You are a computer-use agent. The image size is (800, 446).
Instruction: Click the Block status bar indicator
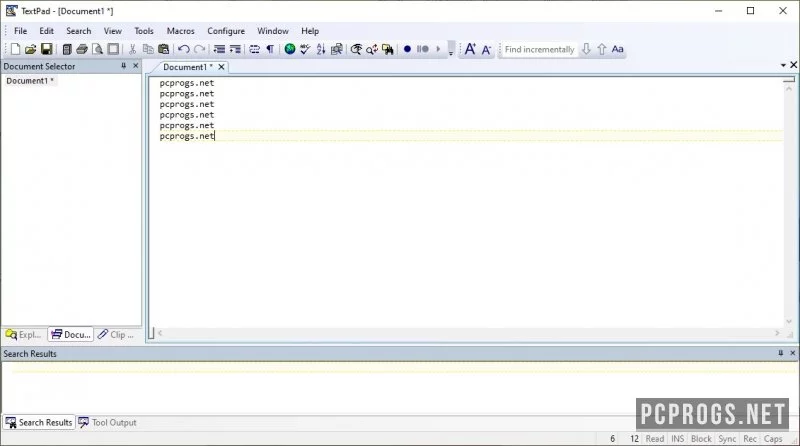click(x=701, y=439)
